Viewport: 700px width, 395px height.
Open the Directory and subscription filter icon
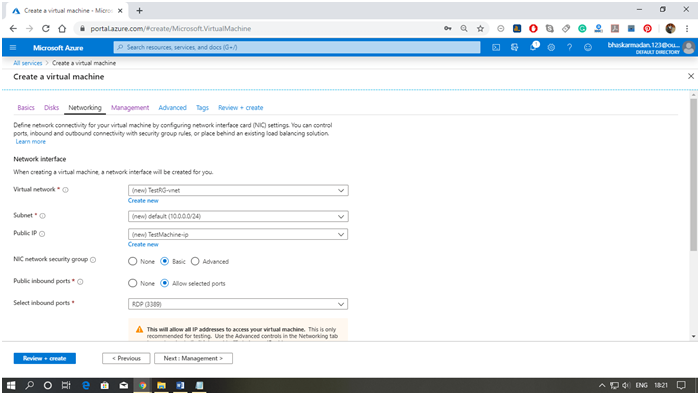tap(514, 47)
